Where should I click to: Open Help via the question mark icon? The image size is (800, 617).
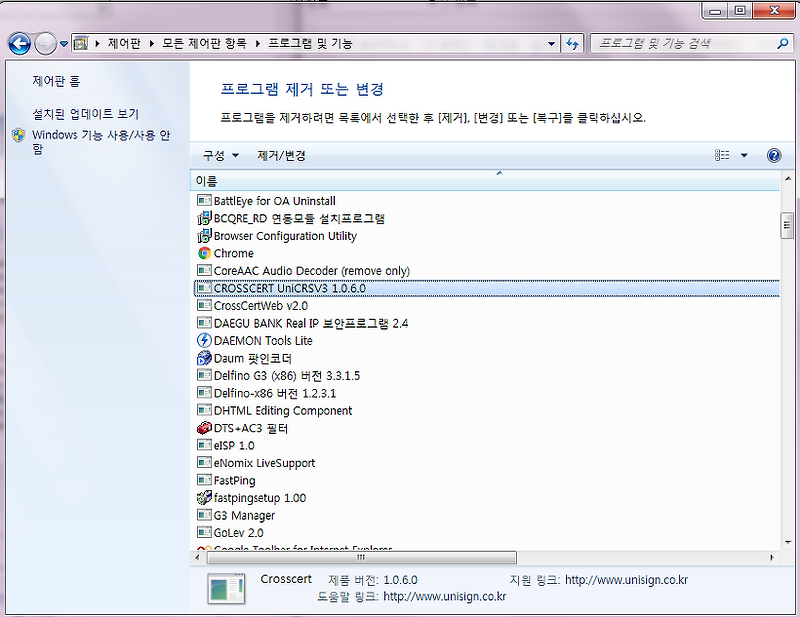click(x=777, y=155)
